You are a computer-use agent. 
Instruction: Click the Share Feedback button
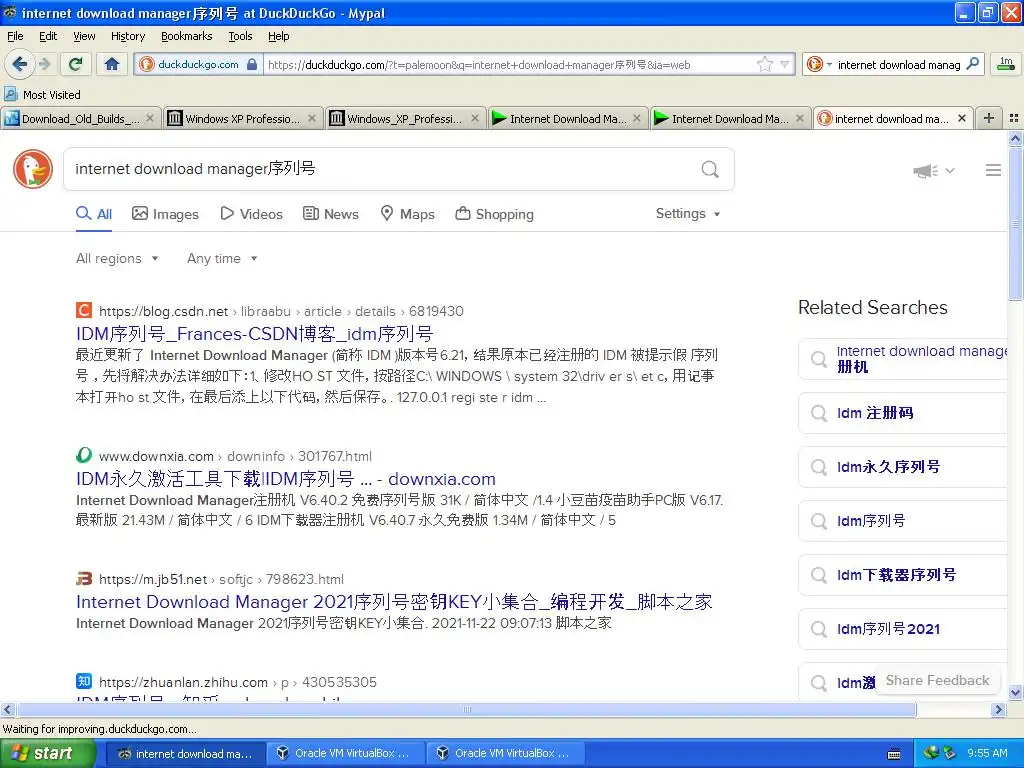click(x=937, y=680)
